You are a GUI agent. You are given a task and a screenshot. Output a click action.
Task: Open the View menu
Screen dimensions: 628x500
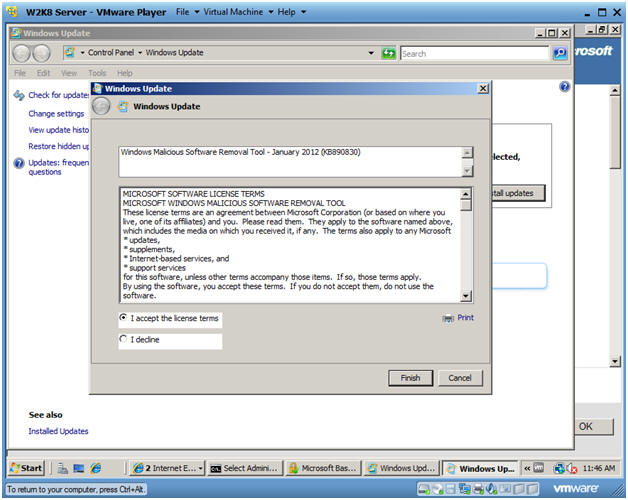pyautogui.click(x=69, y=73)
